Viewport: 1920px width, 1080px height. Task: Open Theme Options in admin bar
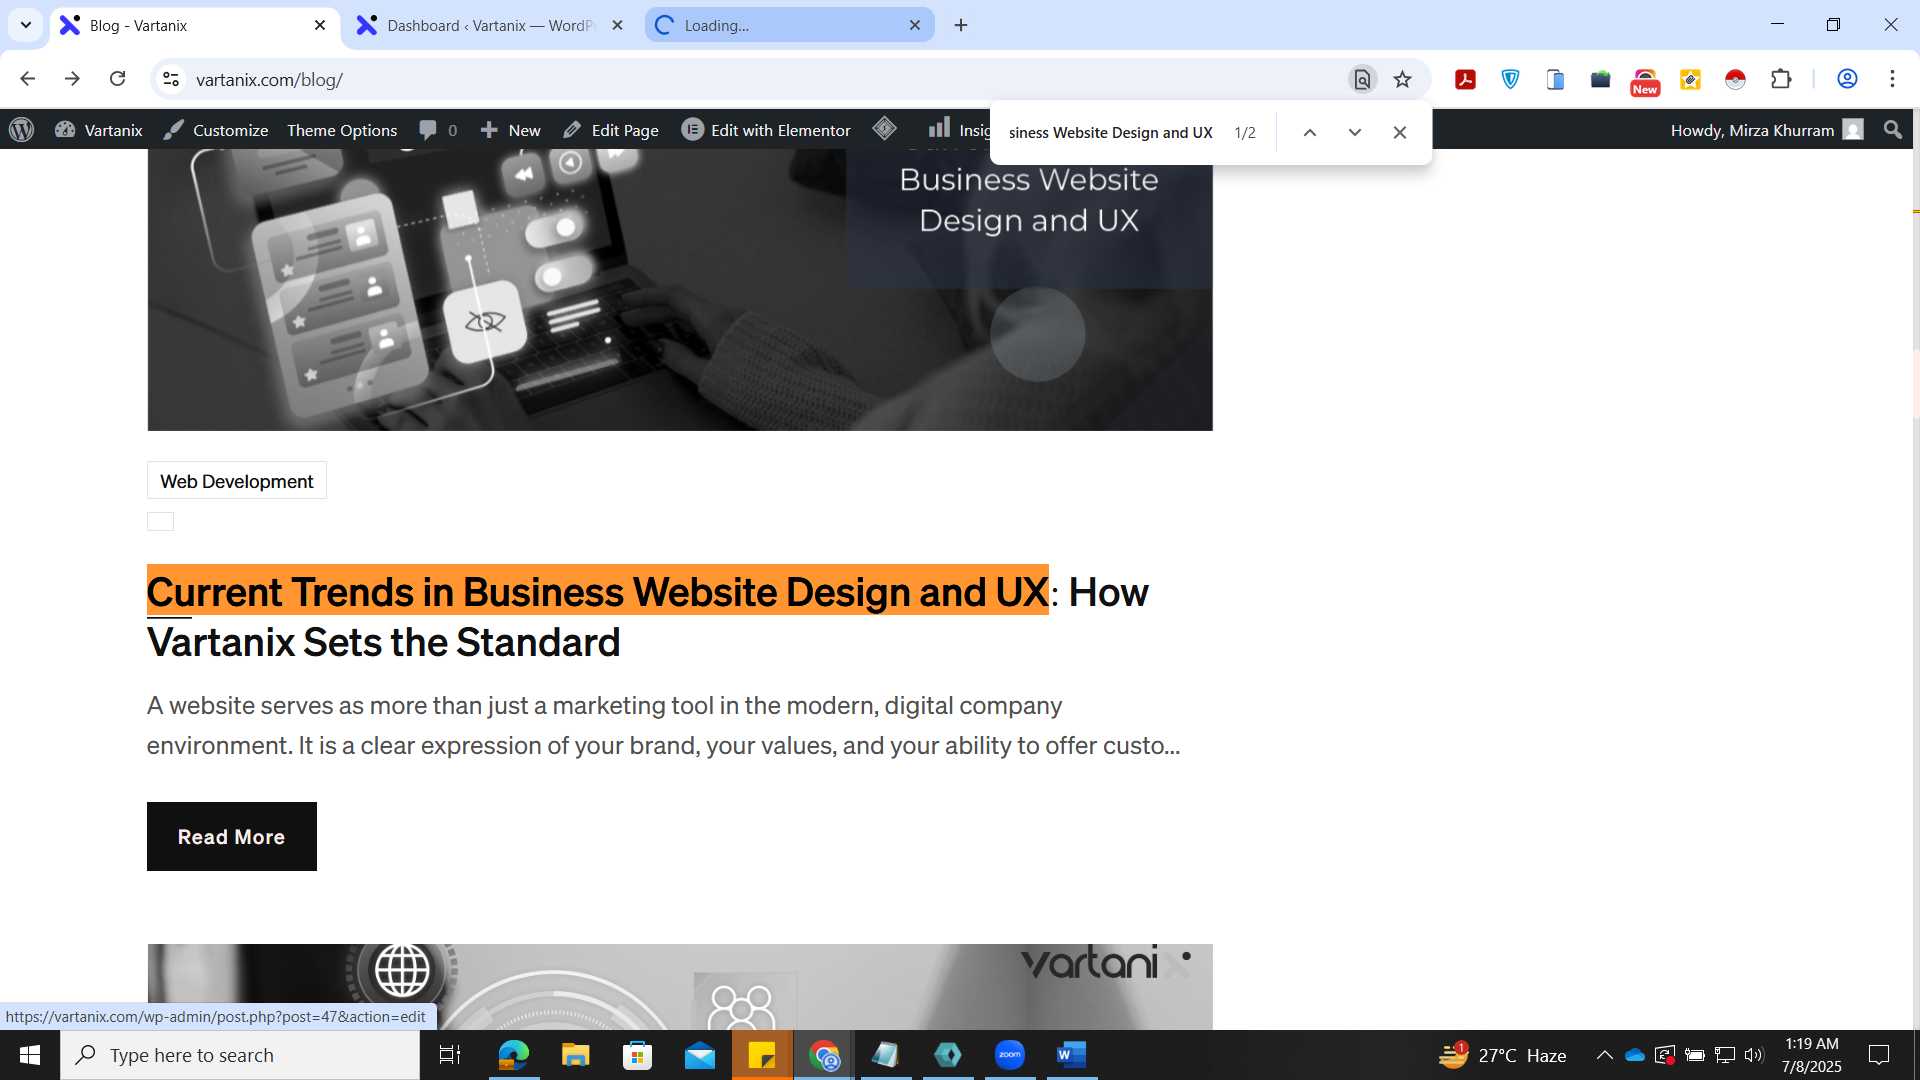[x=342, y=130]
